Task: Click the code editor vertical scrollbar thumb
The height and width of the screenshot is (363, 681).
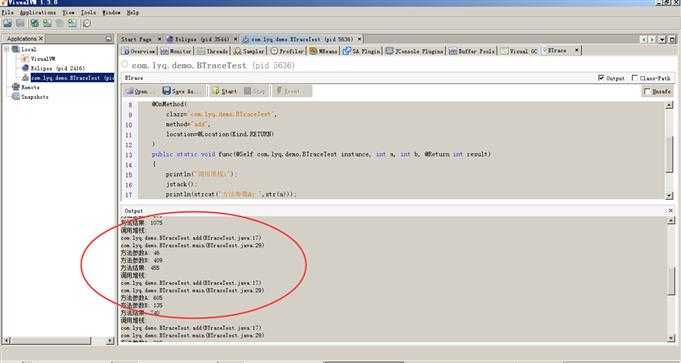Action: [x=669, y=154]
